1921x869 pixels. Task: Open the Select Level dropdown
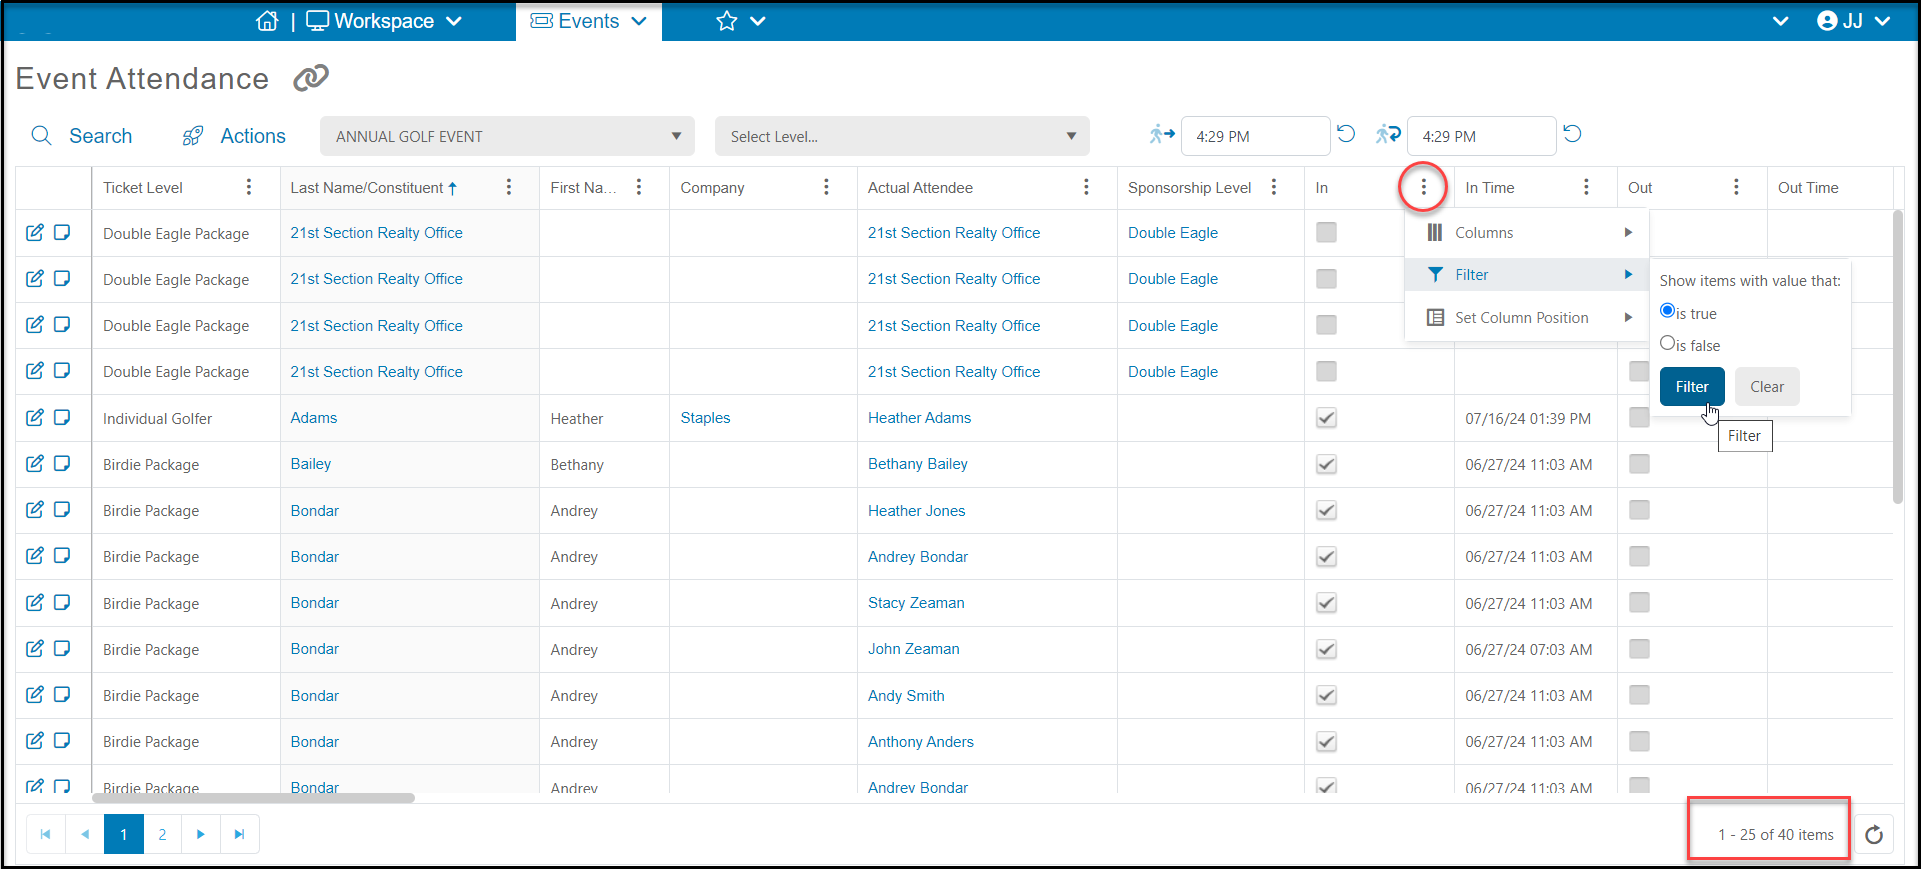902,136
